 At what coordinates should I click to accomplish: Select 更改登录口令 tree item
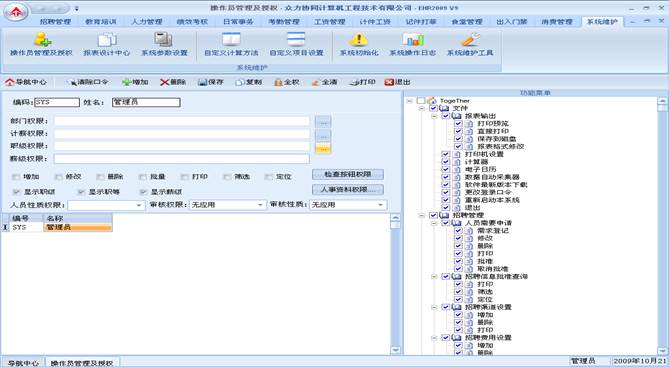[488, 192]
